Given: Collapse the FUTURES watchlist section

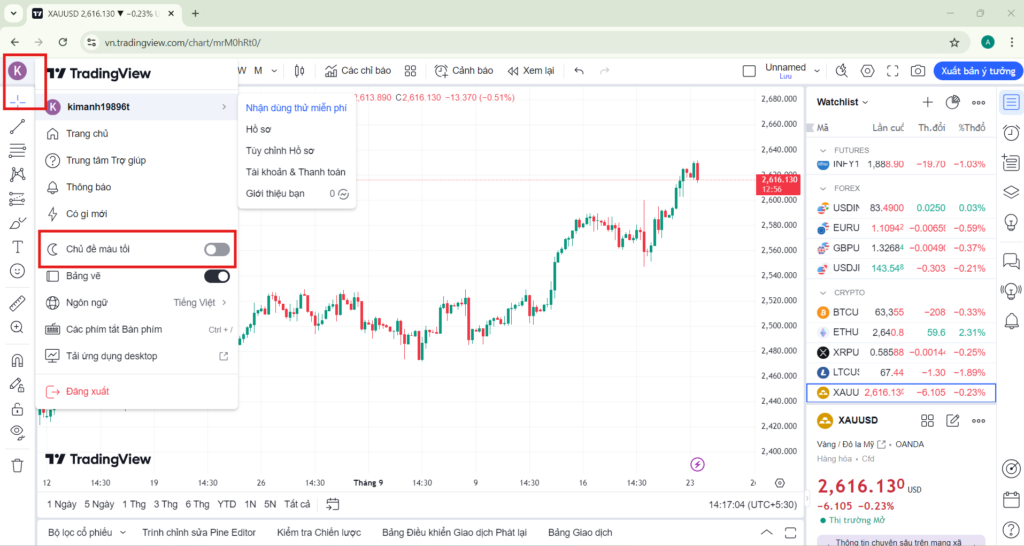Looking at the screenshot, I should tap(823, 150).
